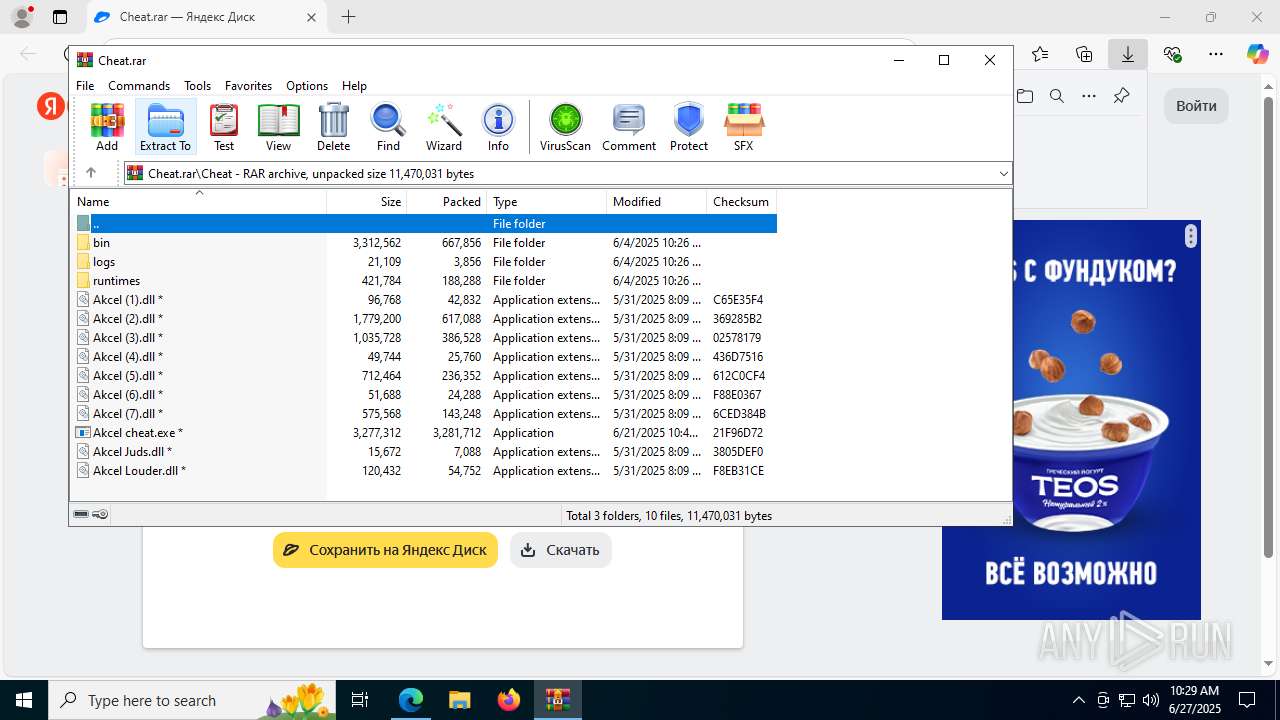Select the parent folder '..' row
The width and height of the screenshot is (1280, 720).
(x=425, y=223)
